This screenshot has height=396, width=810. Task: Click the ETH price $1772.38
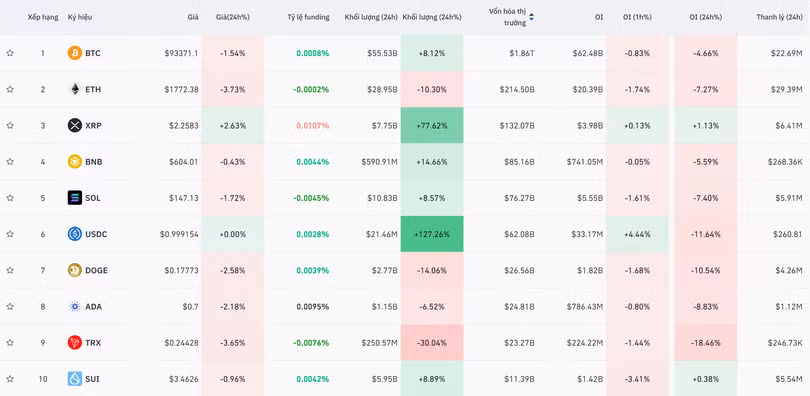[181, 89]
